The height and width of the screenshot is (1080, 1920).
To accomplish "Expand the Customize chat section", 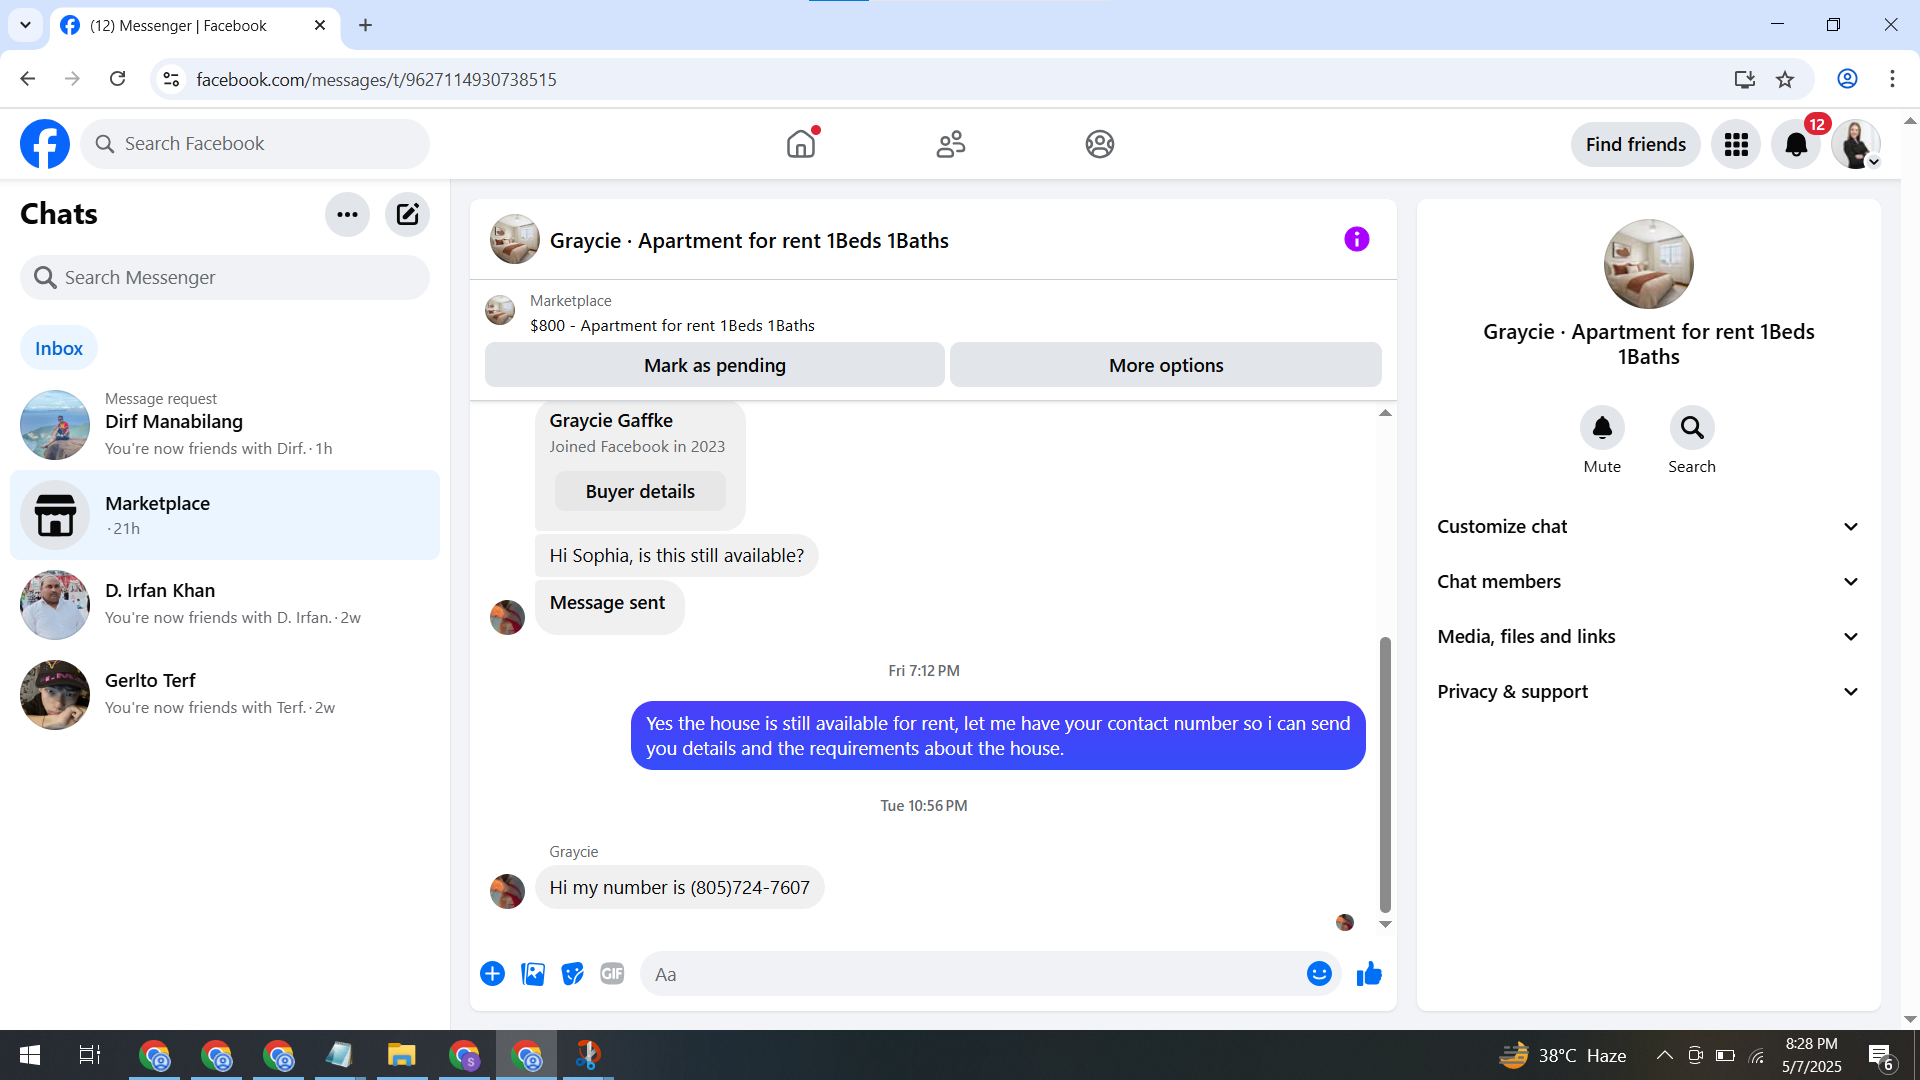I will 1648,527.
